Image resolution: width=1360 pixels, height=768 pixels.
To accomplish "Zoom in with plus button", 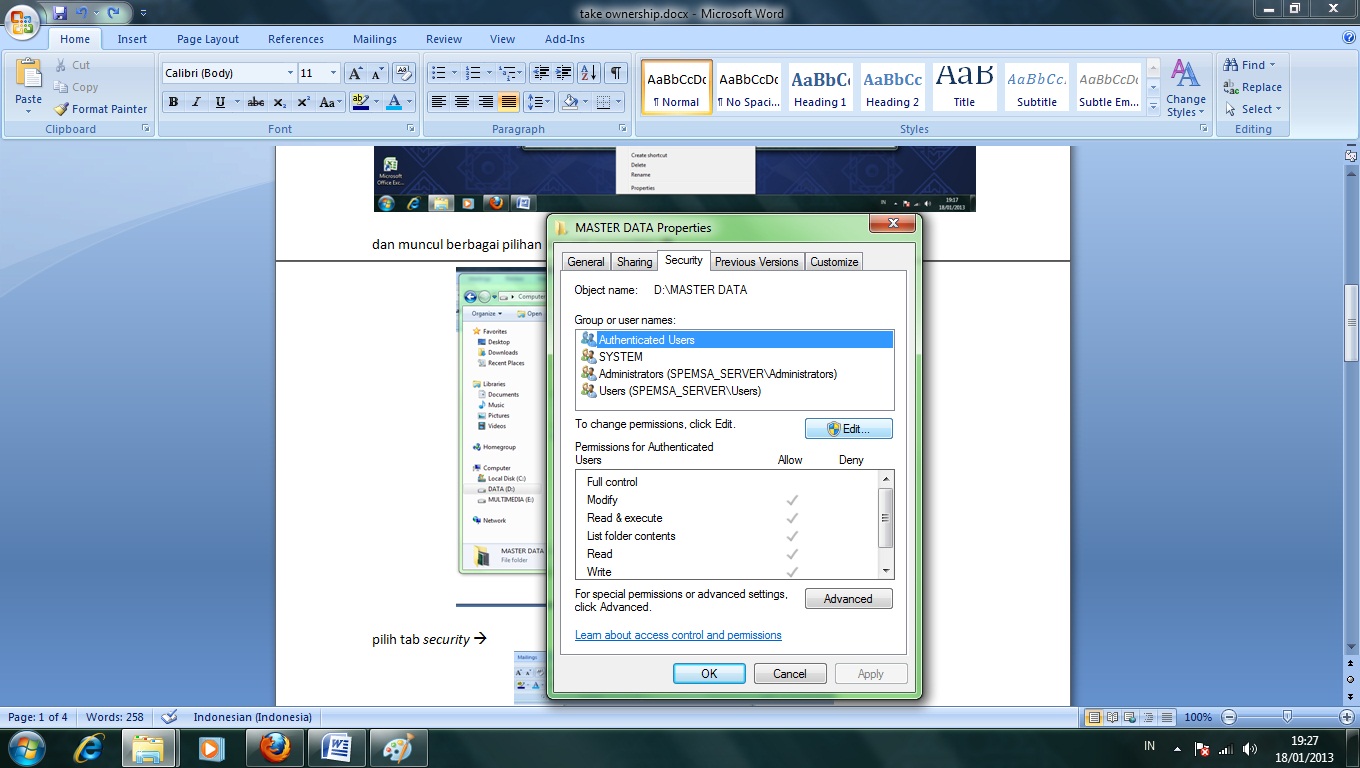I will 1347,717.
